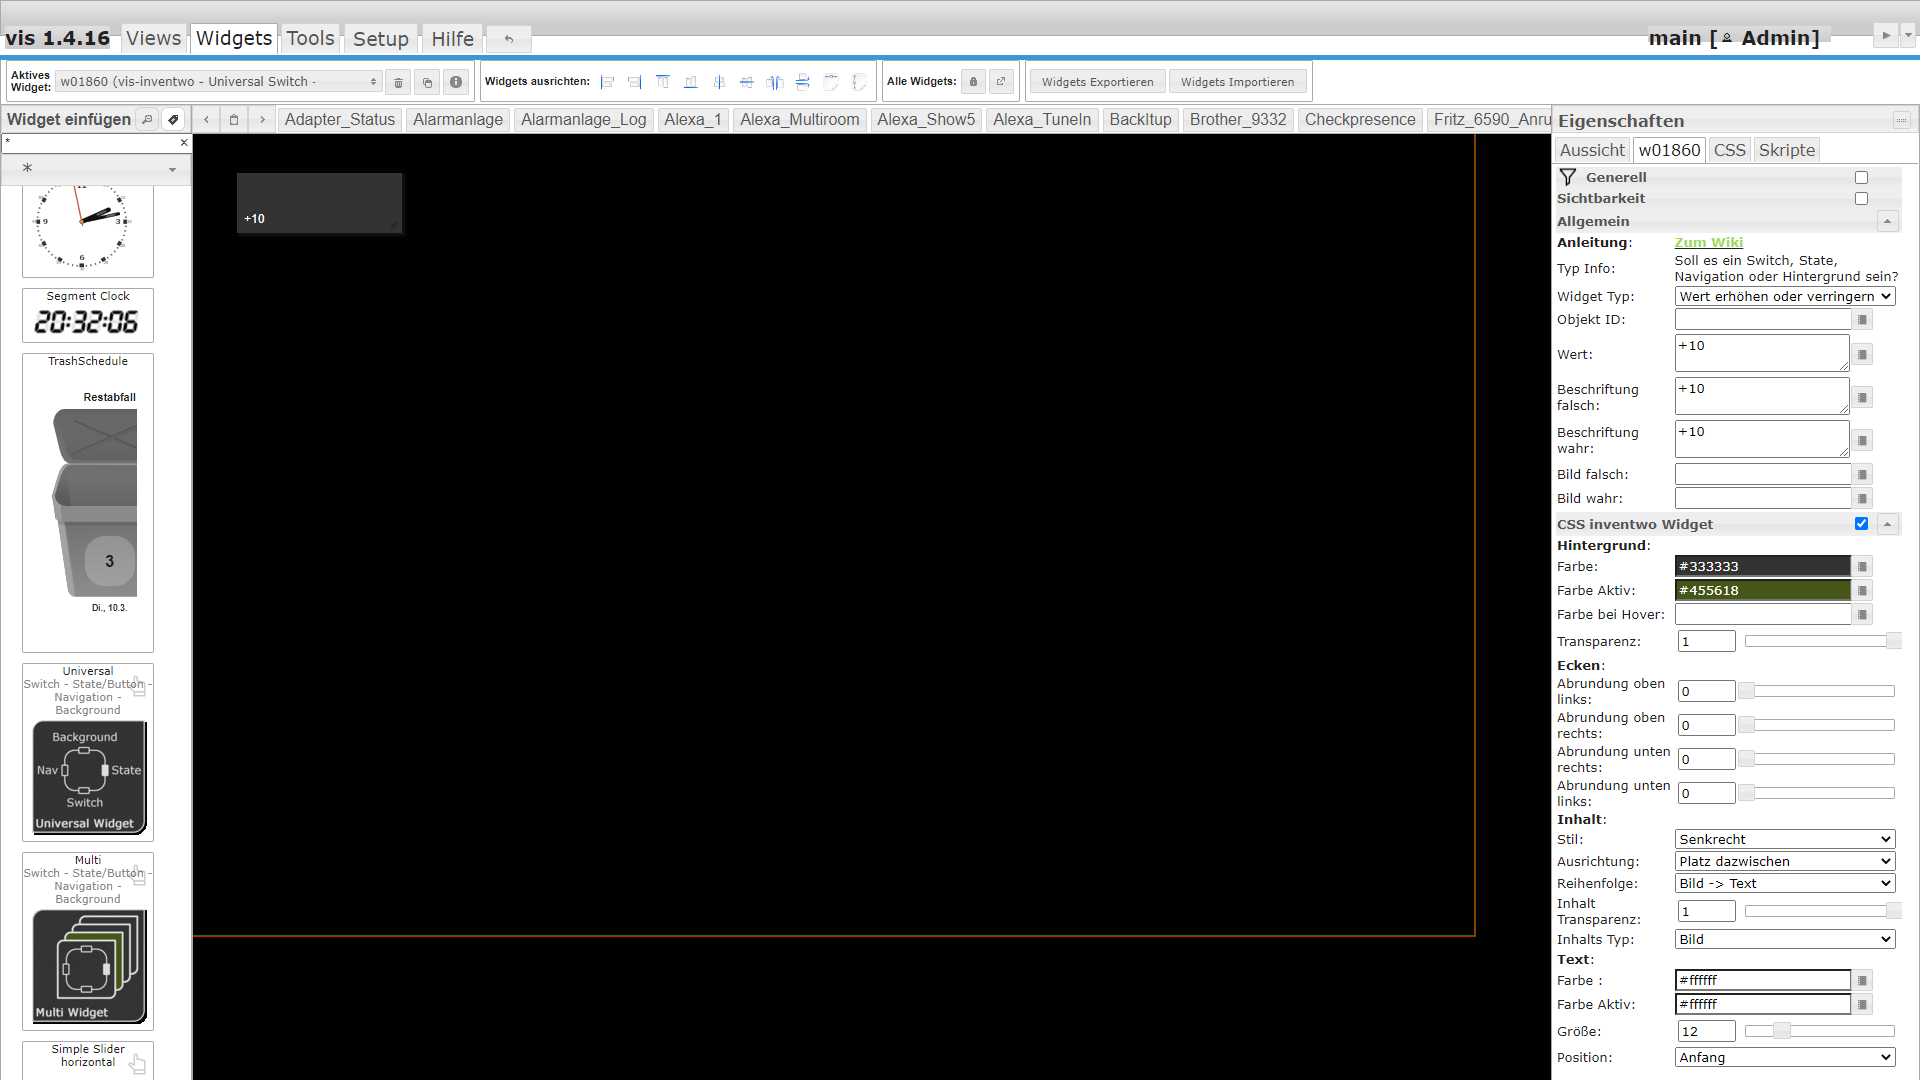Screen dimensions: 1920x1080
Task: Uncheck the CSS inventwo Widget checkbox
Action: click(1861, 523)
